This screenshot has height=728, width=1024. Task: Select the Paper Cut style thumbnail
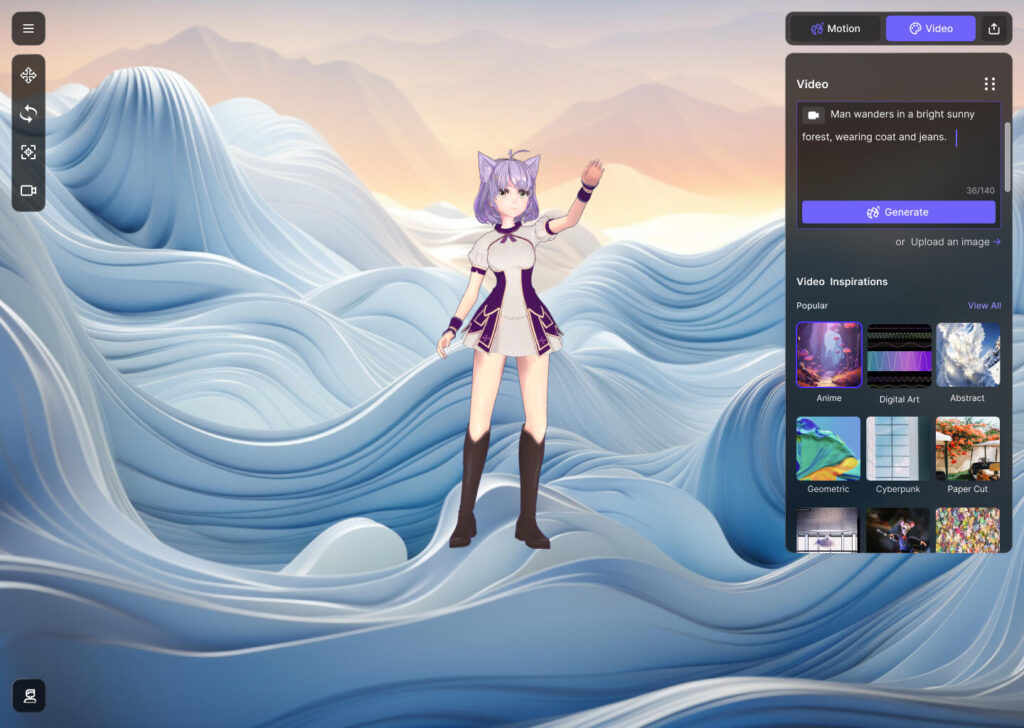(x=967, y=448)
